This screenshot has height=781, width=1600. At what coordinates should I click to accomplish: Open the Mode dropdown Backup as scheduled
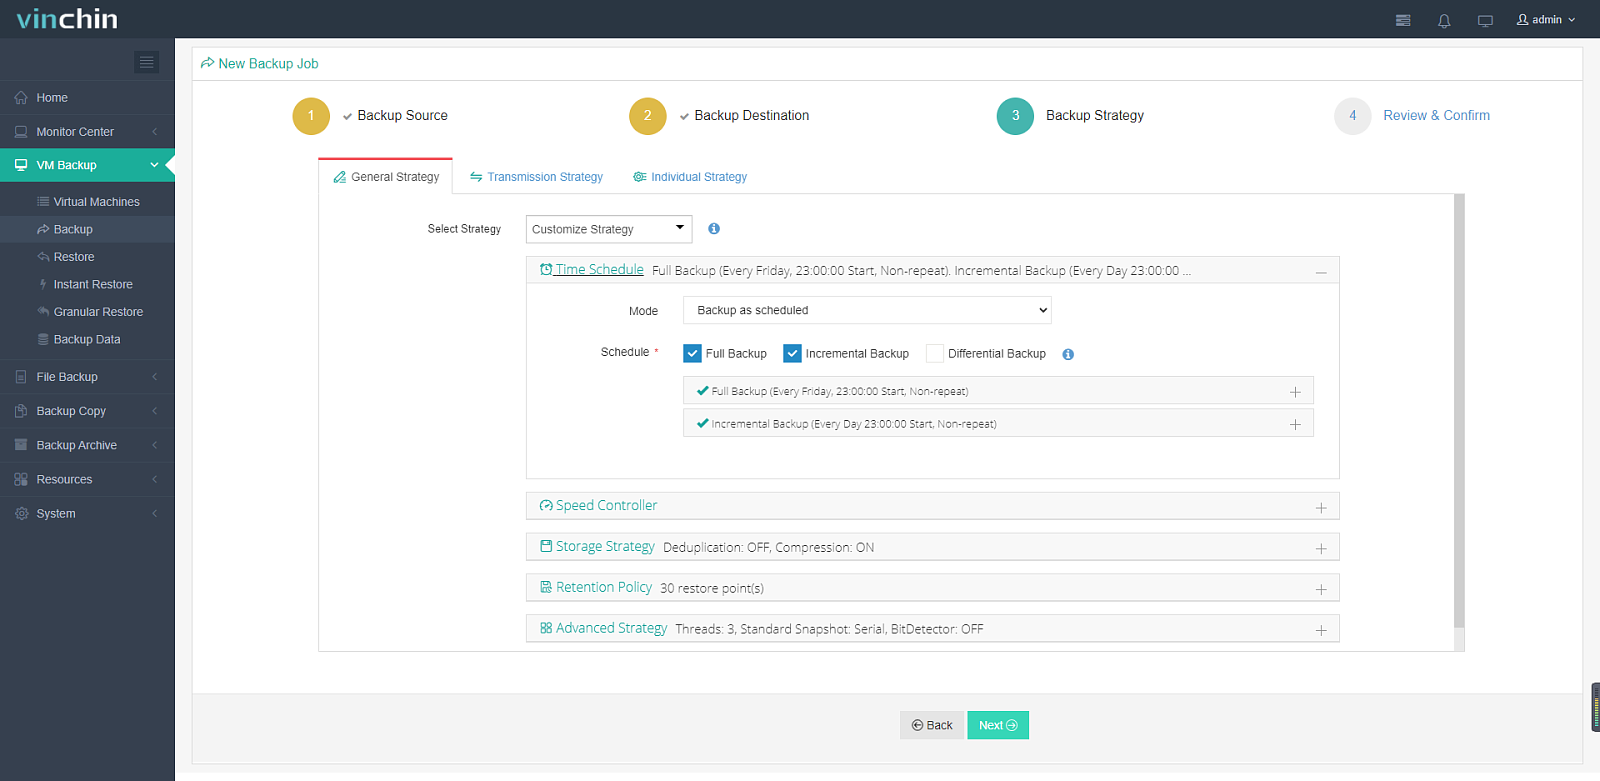click(867, 310)
